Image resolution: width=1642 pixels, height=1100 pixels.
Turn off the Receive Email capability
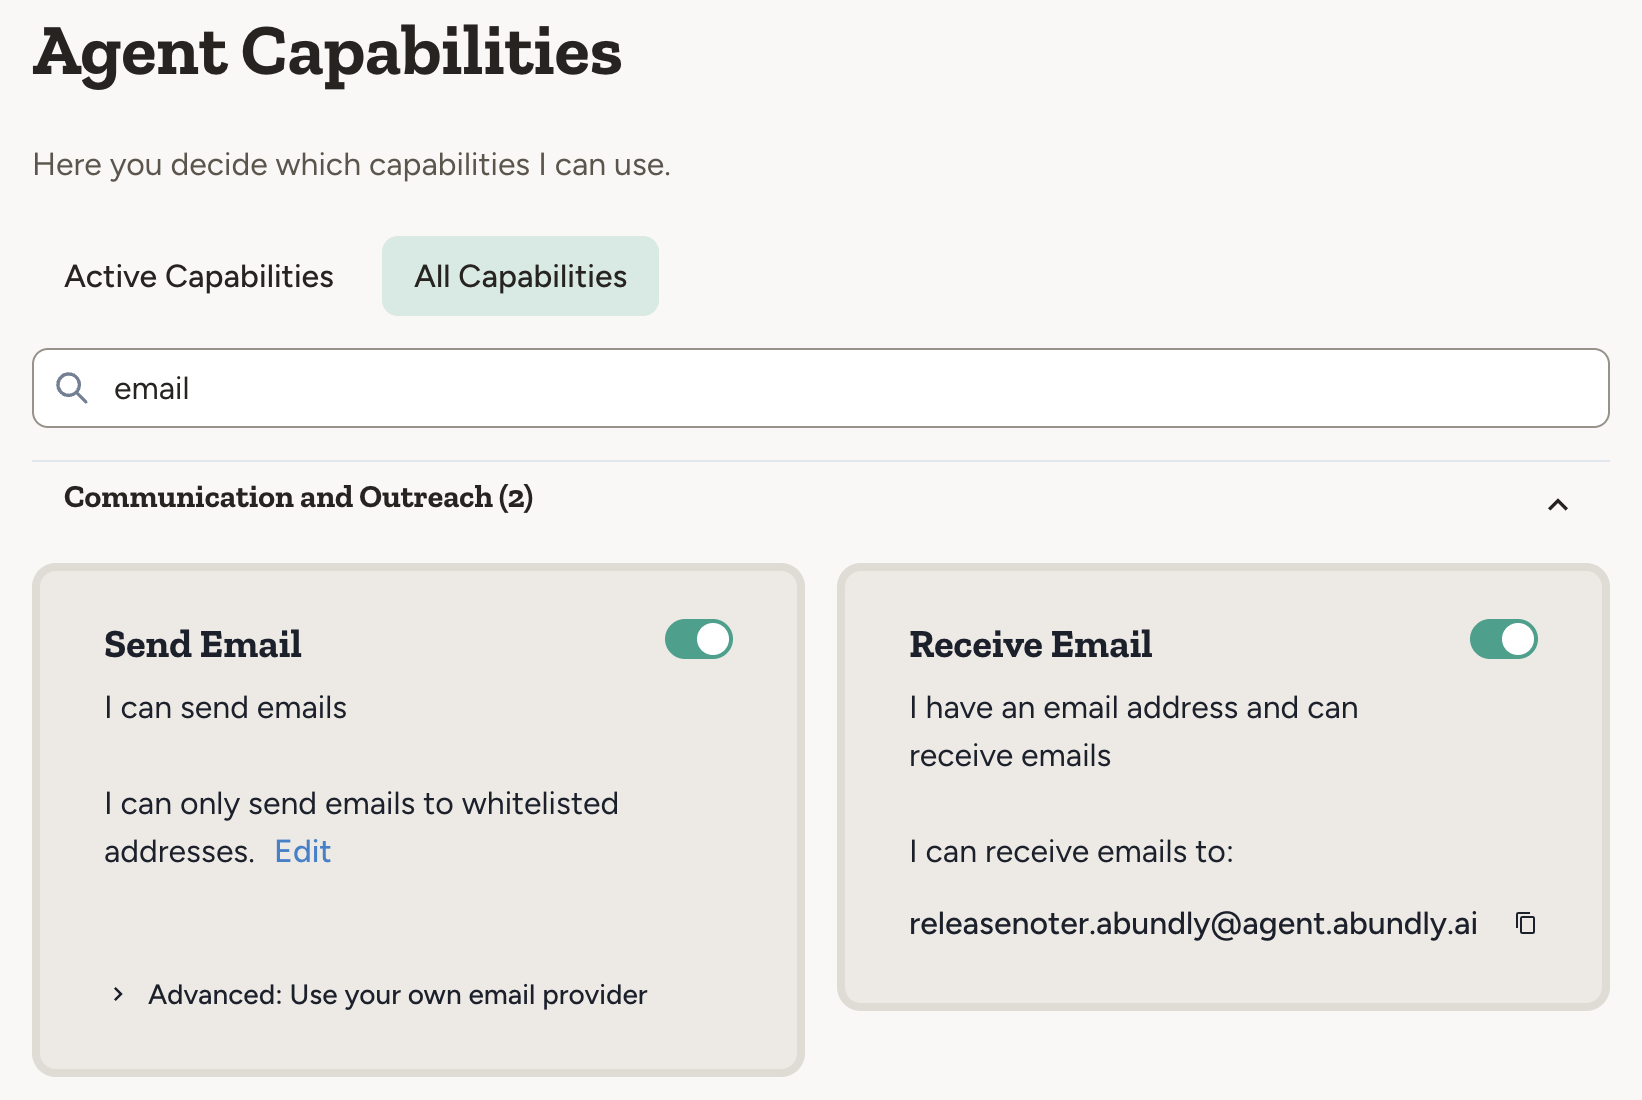pos(1504,639)
